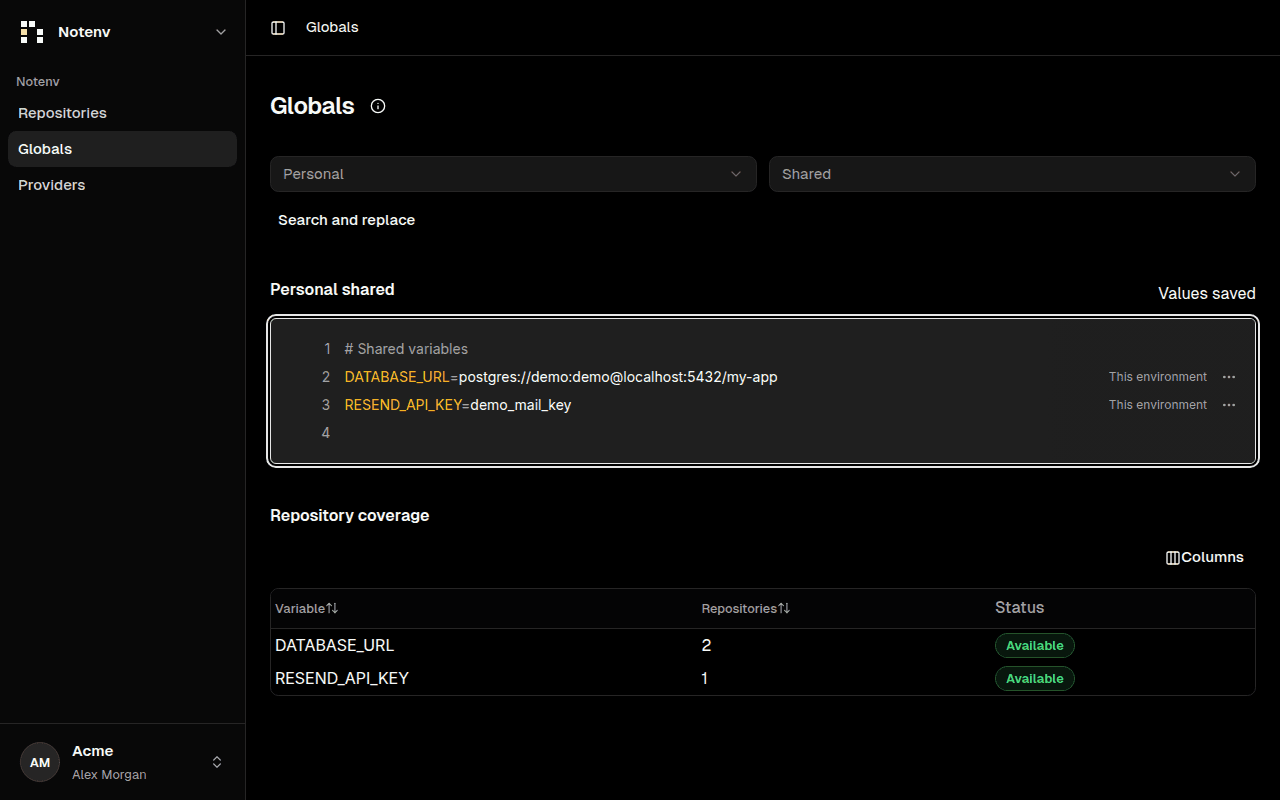Click the AM user avatar

point(40,762)
